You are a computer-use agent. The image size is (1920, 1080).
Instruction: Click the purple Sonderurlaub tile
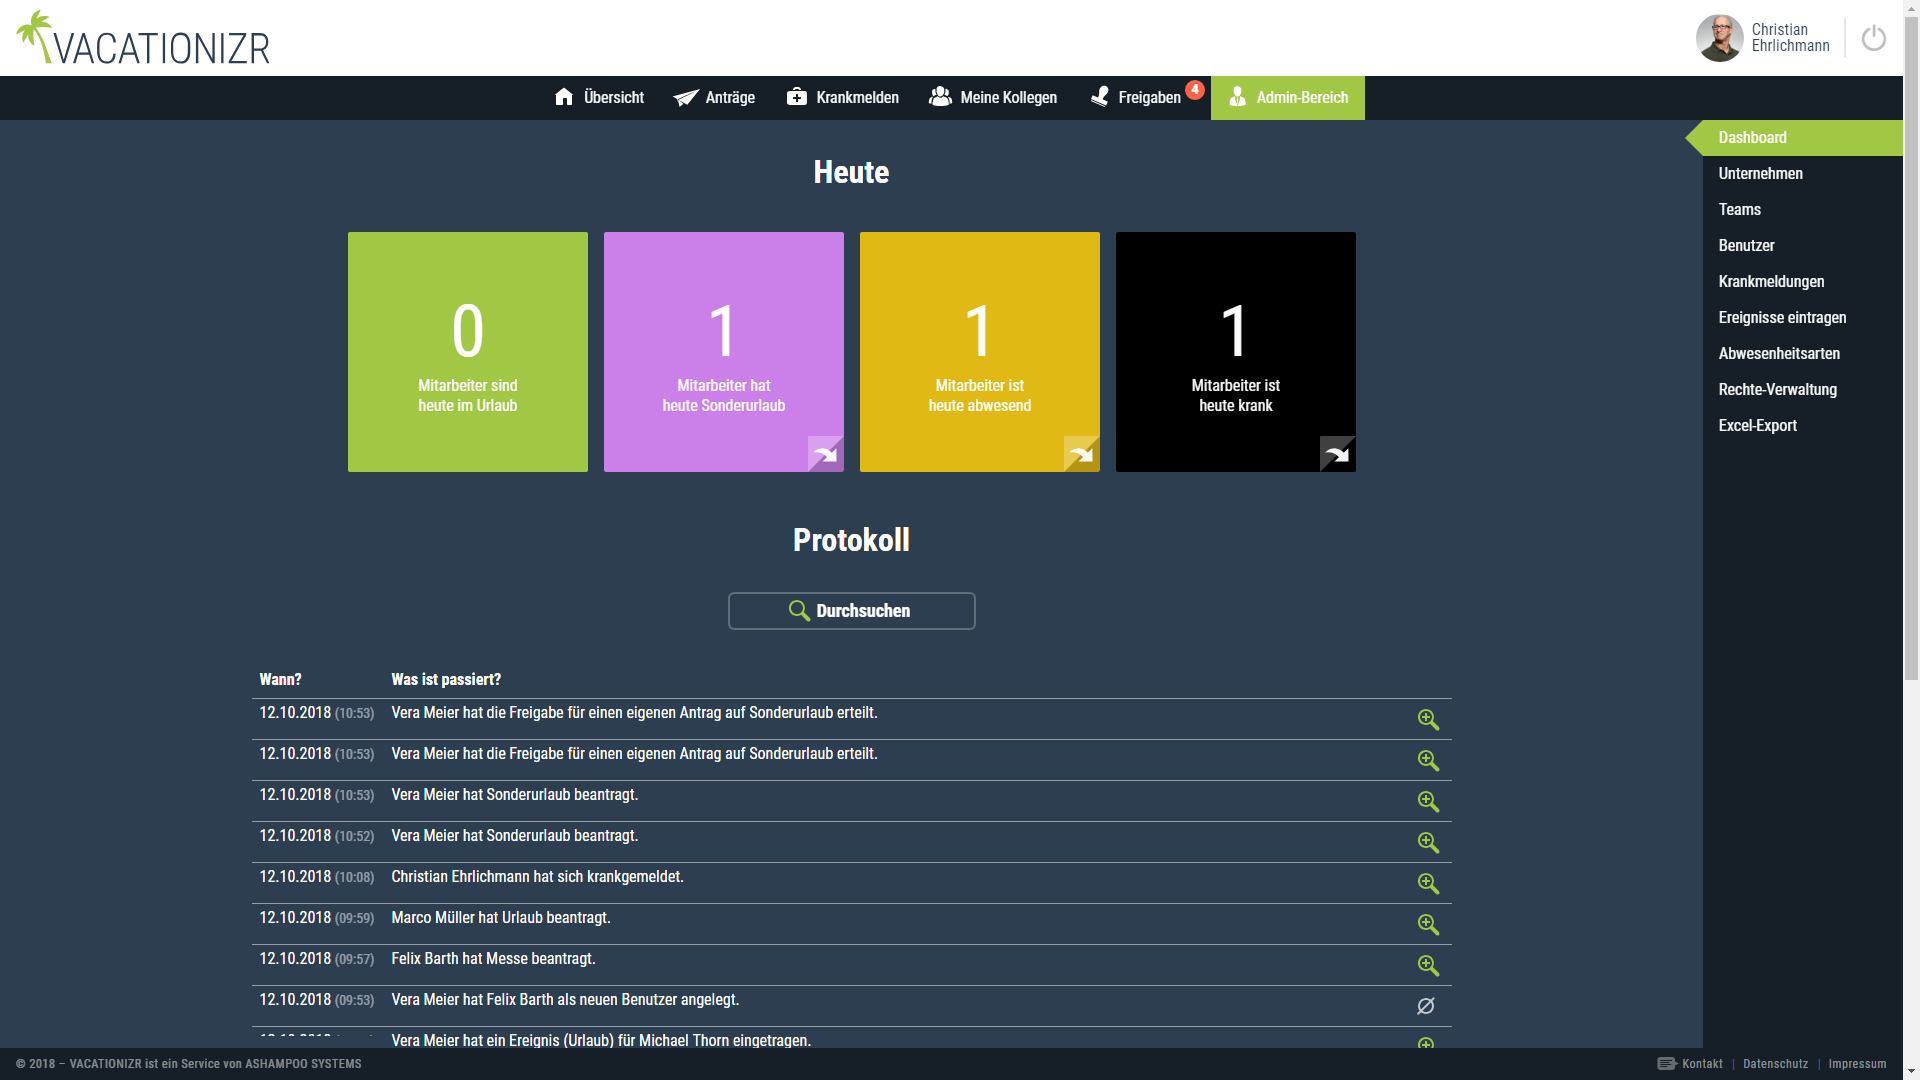[x=724, y=352]
